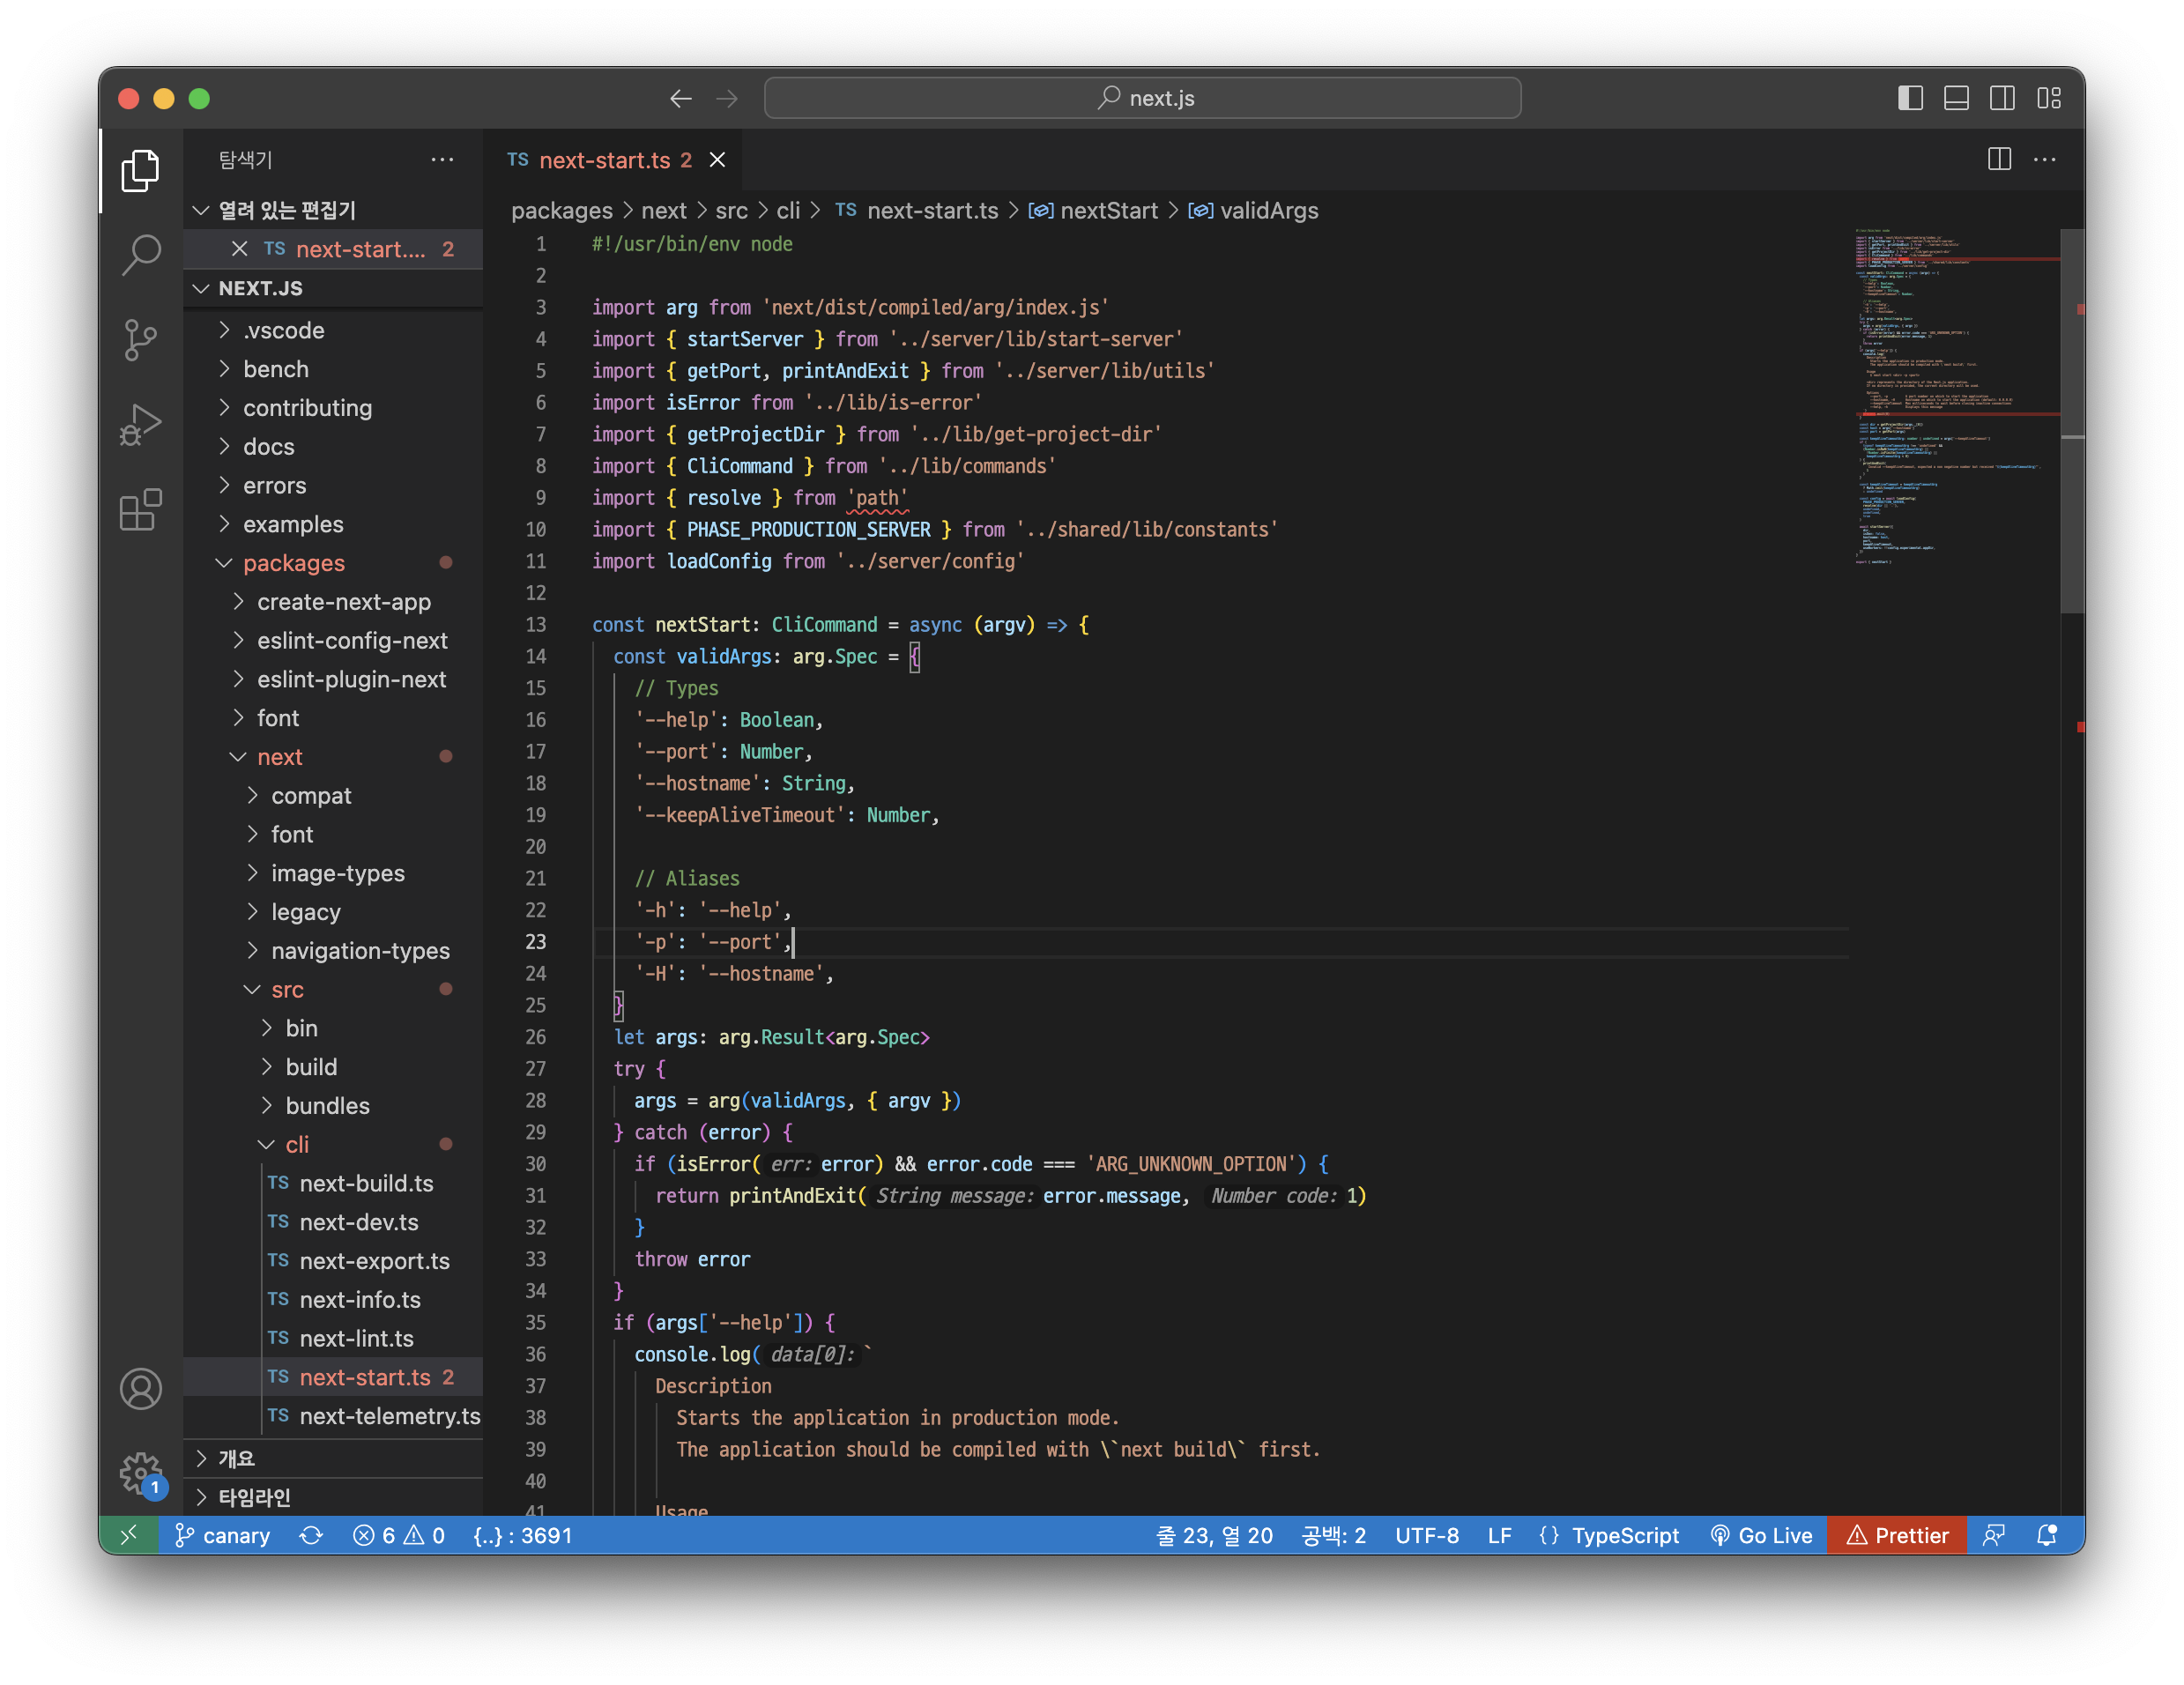Click the Prettier status item
This screenshot has width=2184, height=1685.
tap(1897, 1535)
